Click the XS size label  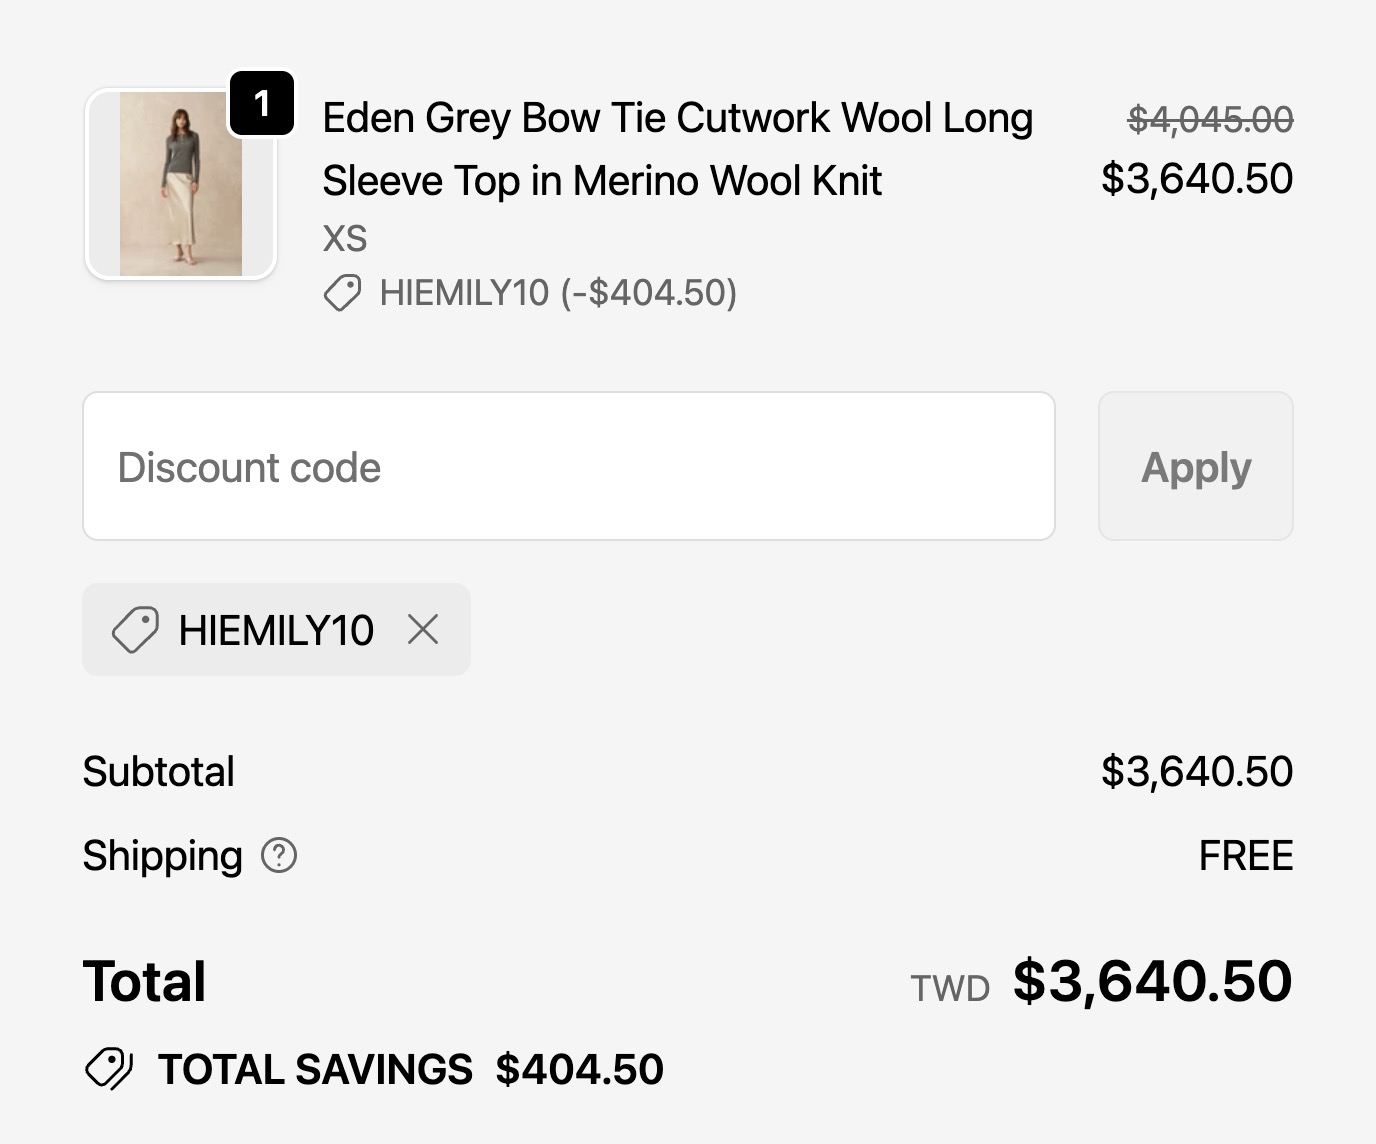[x=345, y=239]
